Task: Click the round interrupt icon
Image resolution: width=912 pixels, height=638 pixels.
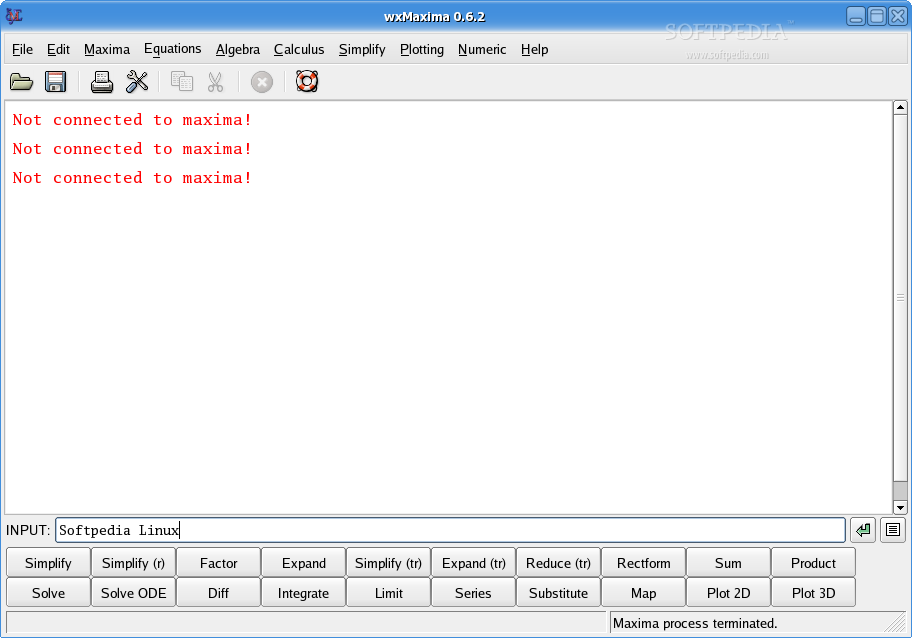Action: pos(262,82)
